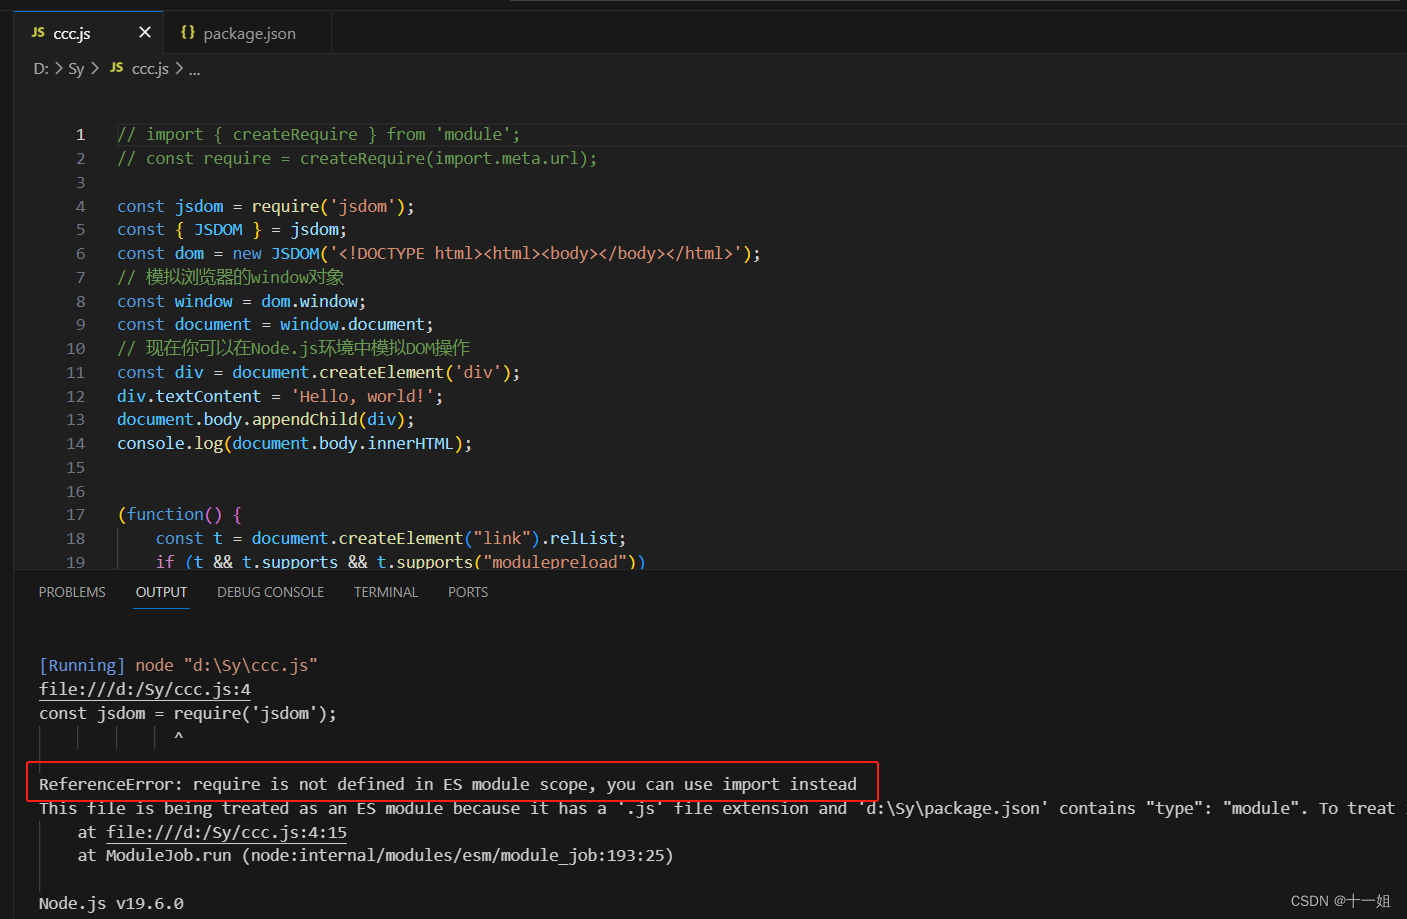The width and height of the screenshot is (1407, 919).
Task: Open the PORTS panel
Action: coord(467,591)
